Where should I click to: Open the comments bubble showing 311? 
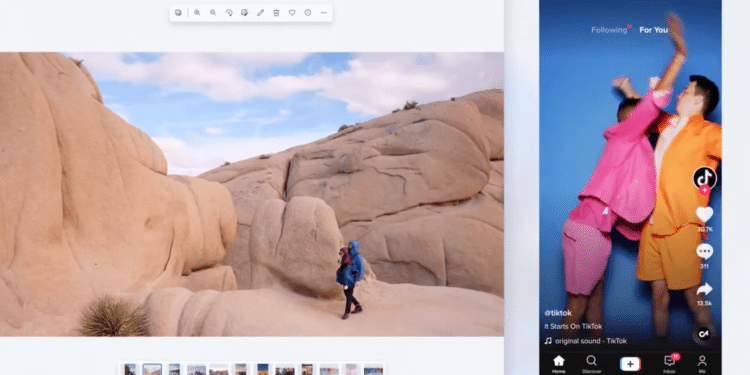705,252
